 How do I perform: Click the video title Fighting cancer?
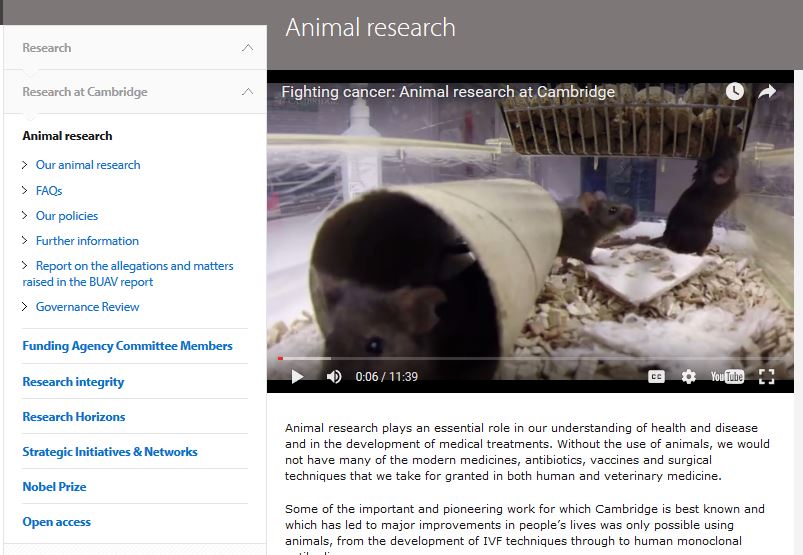(448, 92)
